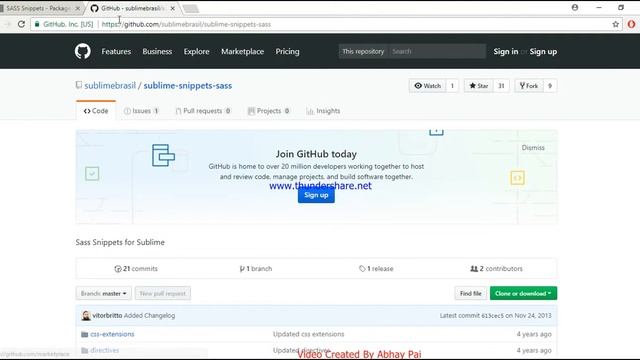Screen dimensions: 640x360
Task: Open stargazers count 31
Action: click(x=501, y=86)
